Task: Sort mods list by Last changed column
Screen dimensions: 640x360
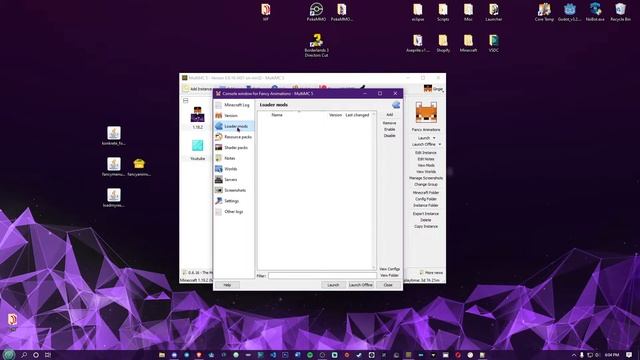Action: [357, 115]
